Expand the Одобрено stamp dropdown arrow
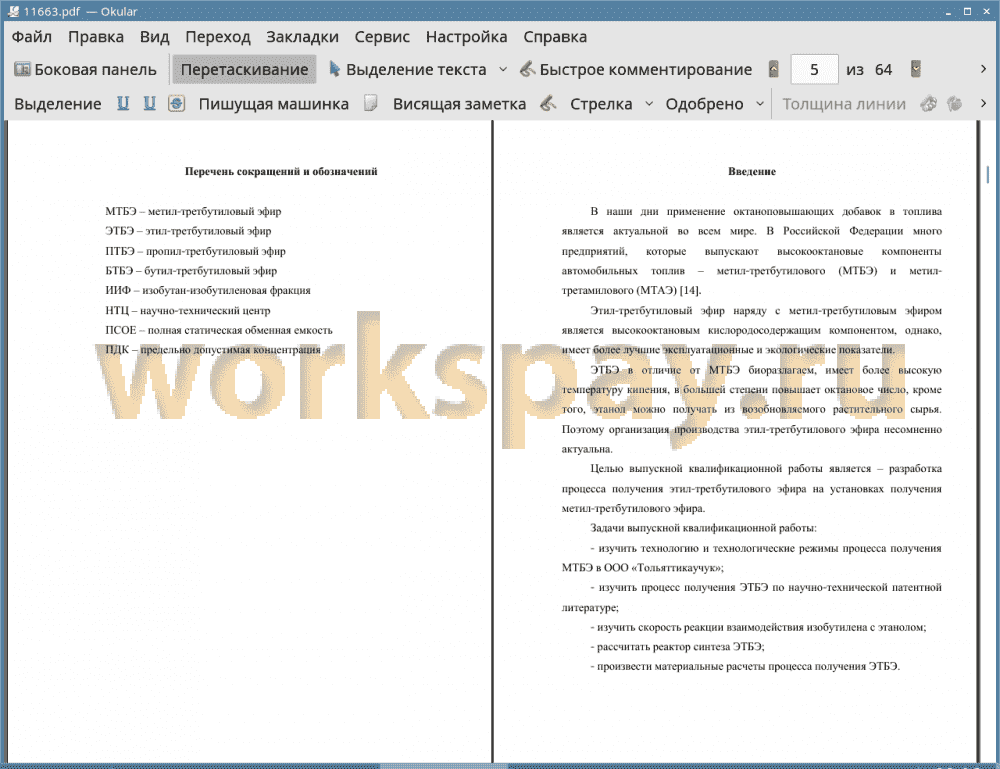Screen dimensions: 1000x769 (x=760, y=103)
